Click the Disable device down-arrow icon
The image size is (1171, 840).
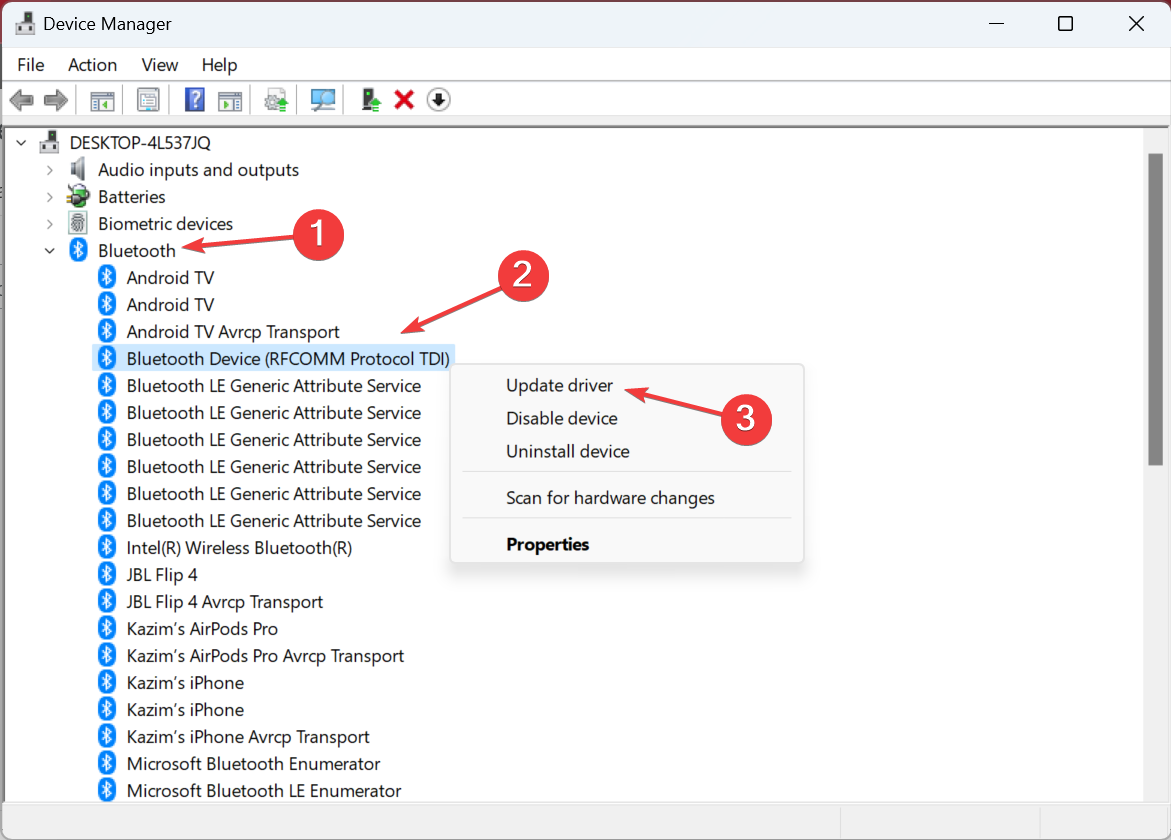coord(438,99)
